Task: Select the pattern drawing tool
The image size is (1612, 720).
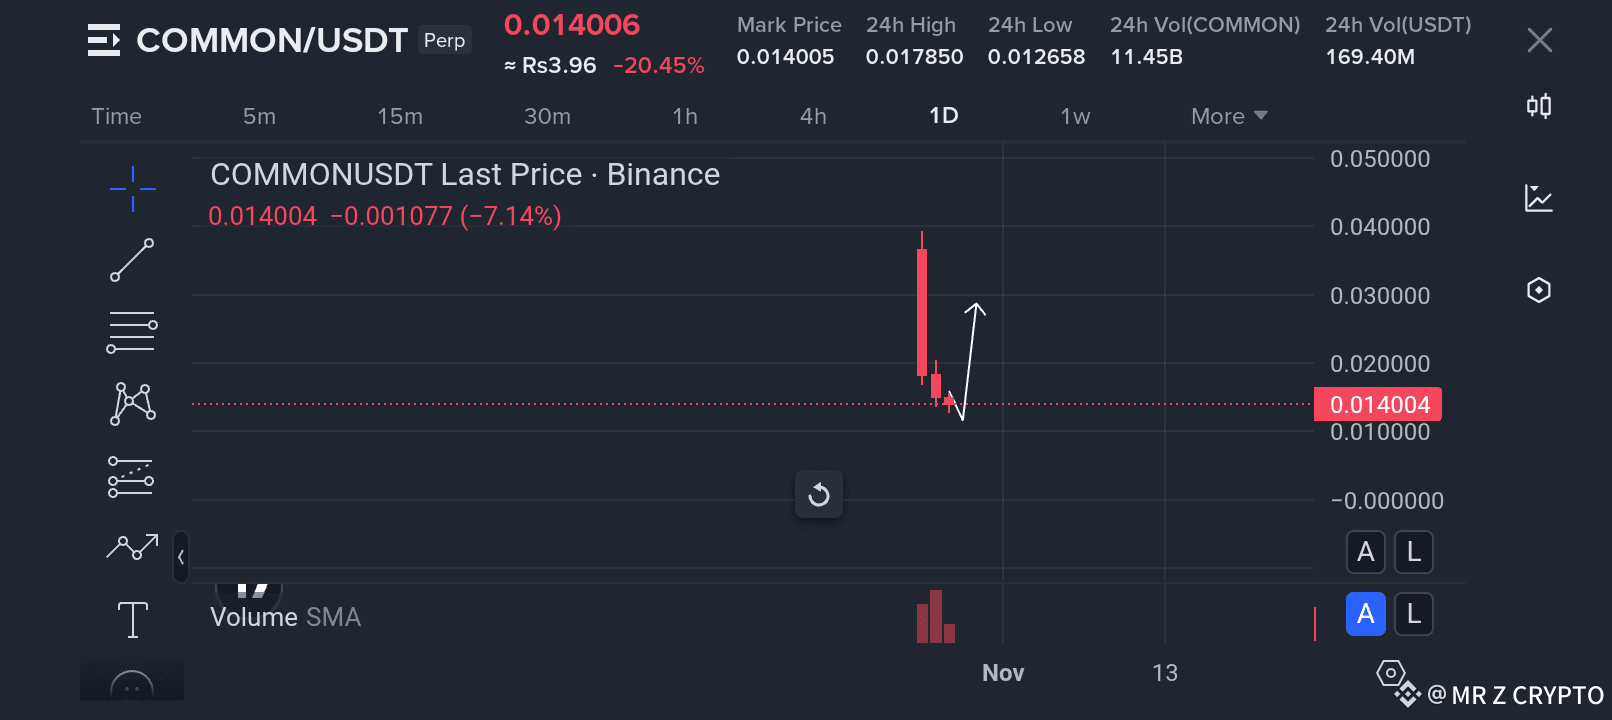Action: [x=132, y=404]
